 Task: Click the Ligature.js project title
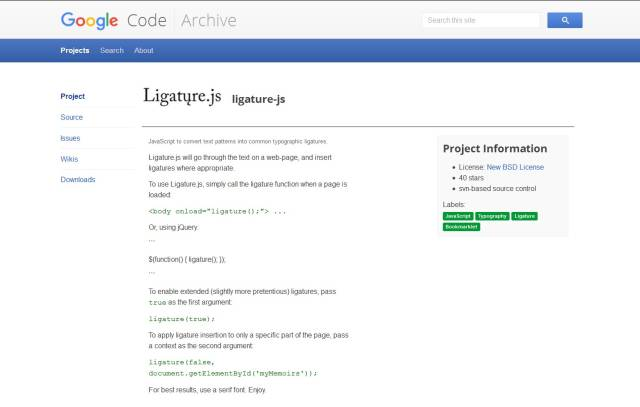(x=182, y=96)
